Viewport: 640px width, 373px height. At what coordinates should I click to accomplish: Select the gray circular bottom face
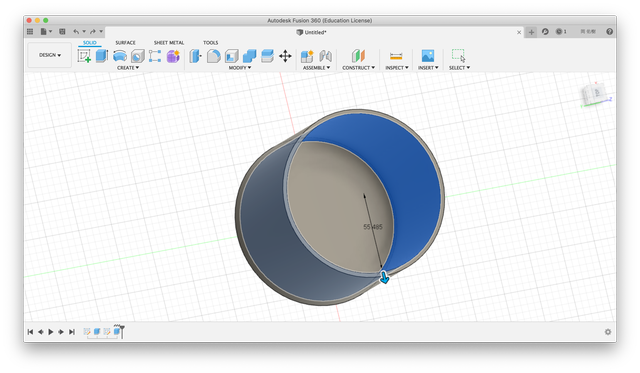tap(335, 204)
